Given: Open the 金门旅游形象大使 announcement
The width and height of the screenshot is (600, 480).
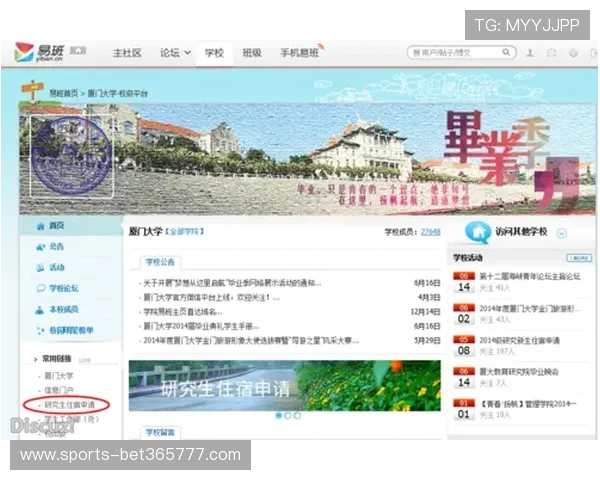Looking at the screenshot, I should point(251,340).
